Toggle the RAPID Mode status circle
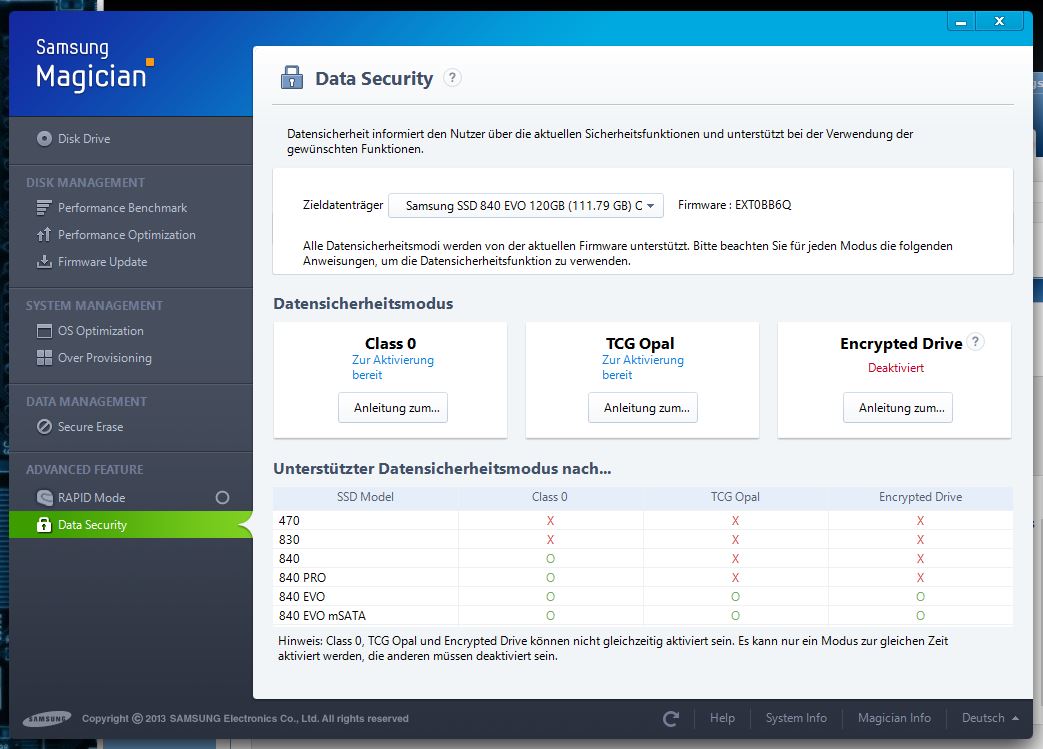The height and width of the screenshot is (749, 1043). click(x=222, y=498)
